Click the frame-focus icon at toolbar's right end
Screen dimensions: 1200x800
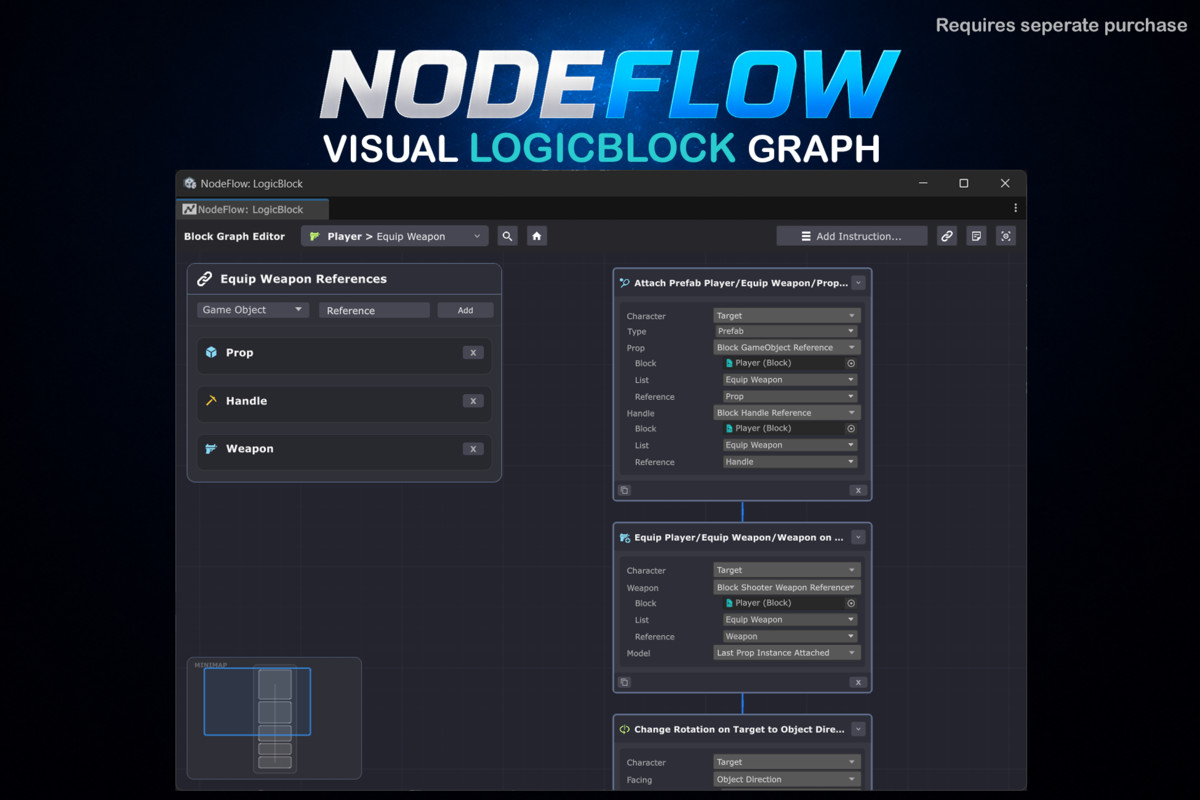pyautogui.click(x=1006, y=236)
